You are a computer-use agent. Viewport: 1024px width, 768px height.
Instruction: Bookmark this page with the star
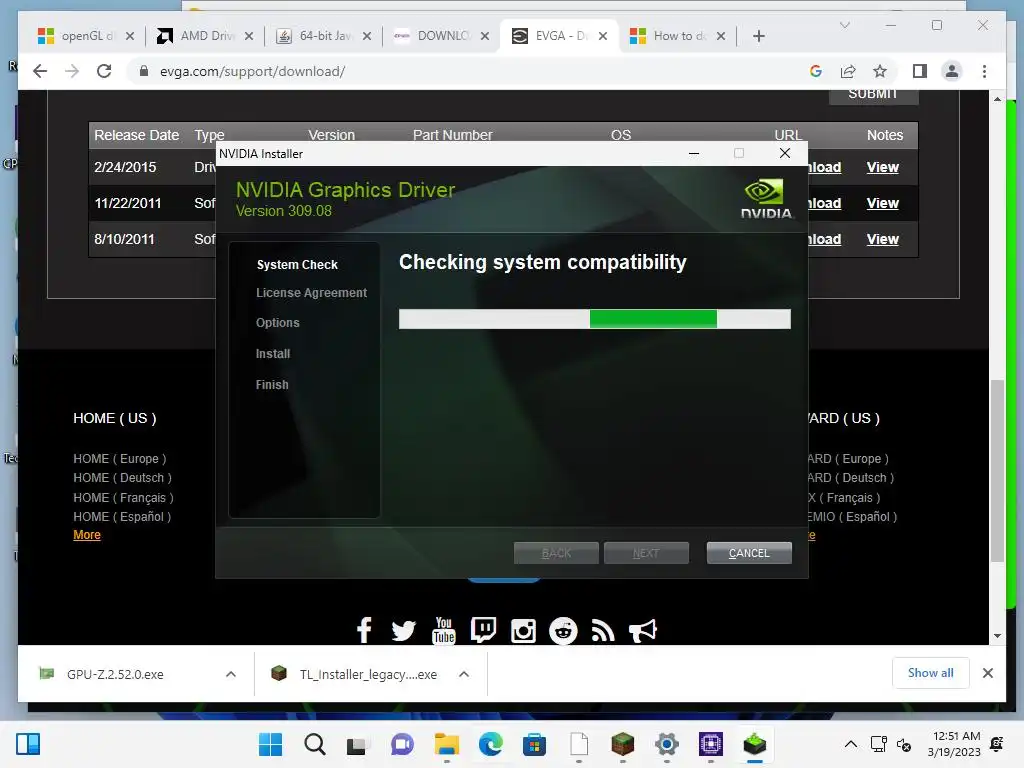880,71
